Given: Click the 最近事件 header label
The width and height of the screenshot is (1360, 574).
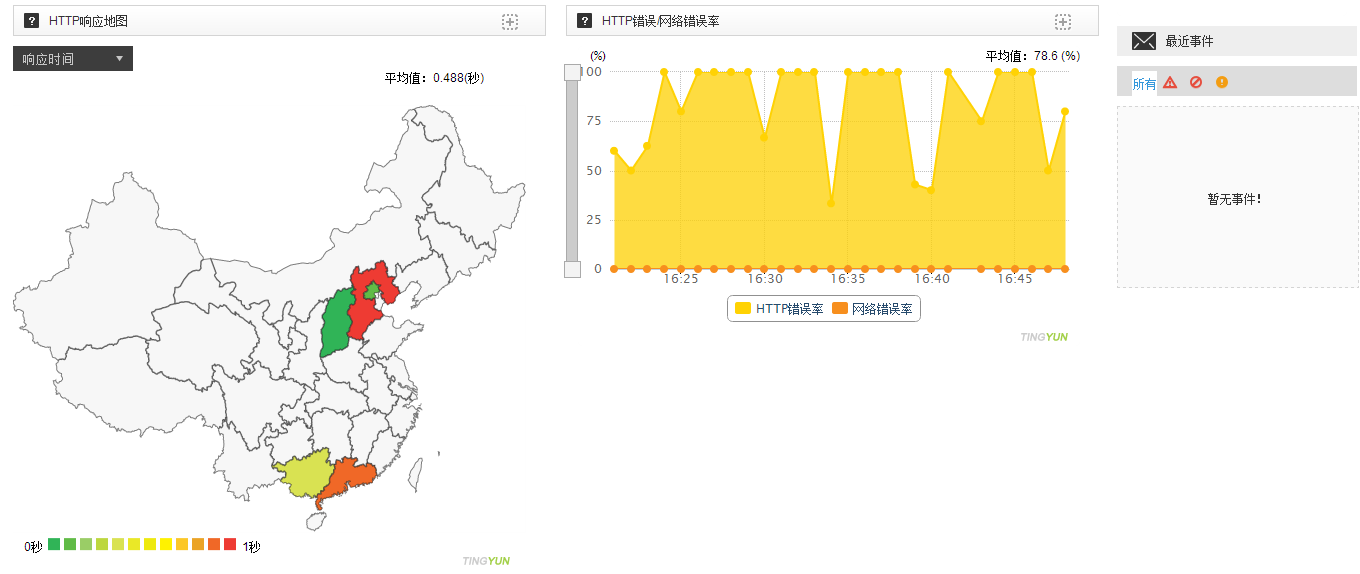Looking at the screenshot, I should (1189, 41).
